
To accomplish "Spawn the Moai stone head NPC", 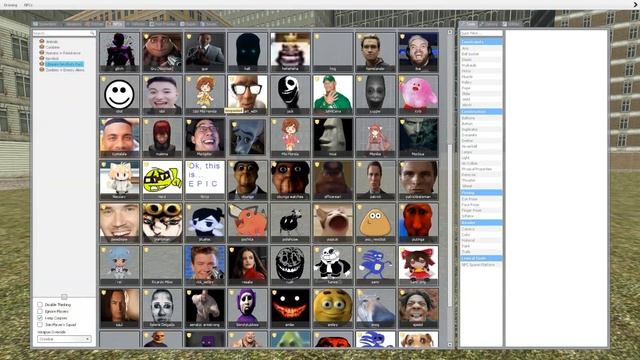I will (x=333, y=138).
